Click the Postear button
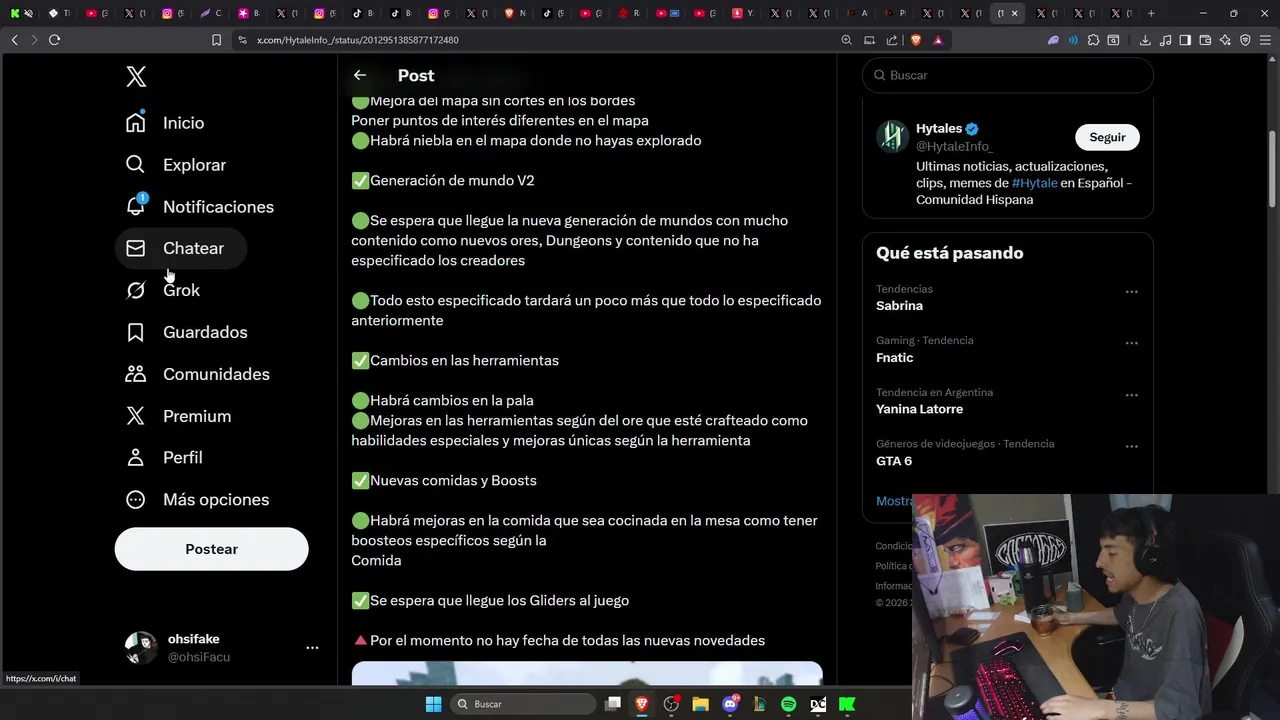1280x720 pixels. [x=211, y=549]
